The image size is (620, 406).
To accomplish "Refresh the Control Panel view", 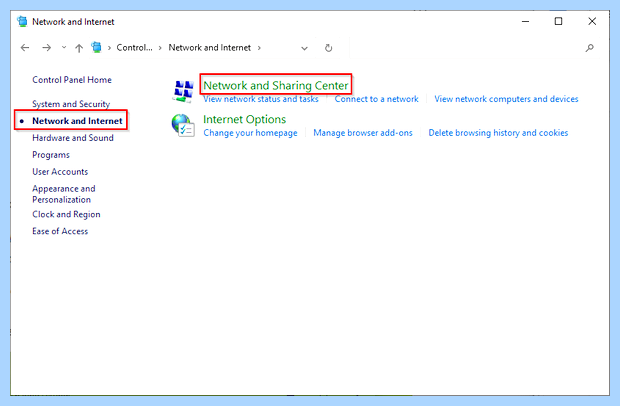I will pyautogui.click(x=329, y=48).
